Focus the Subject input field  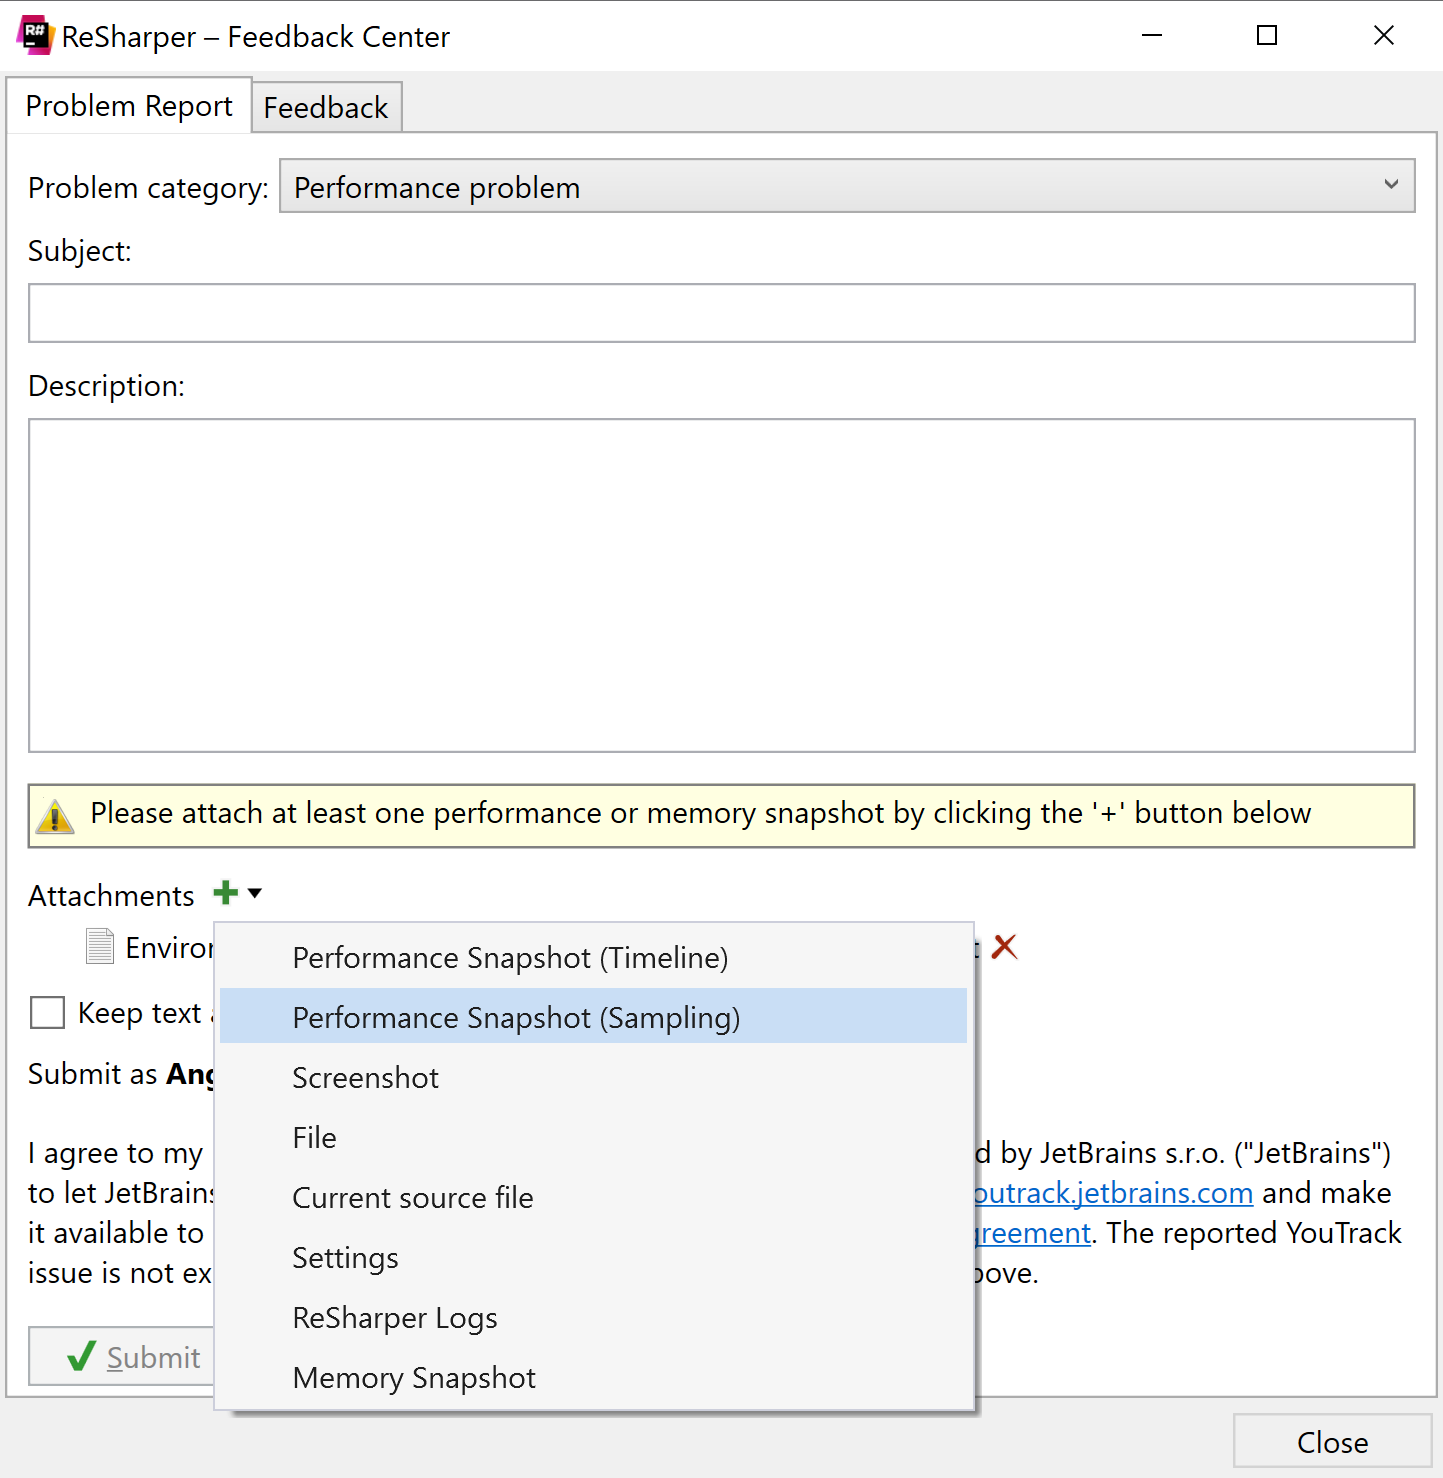tap(721, 313)
